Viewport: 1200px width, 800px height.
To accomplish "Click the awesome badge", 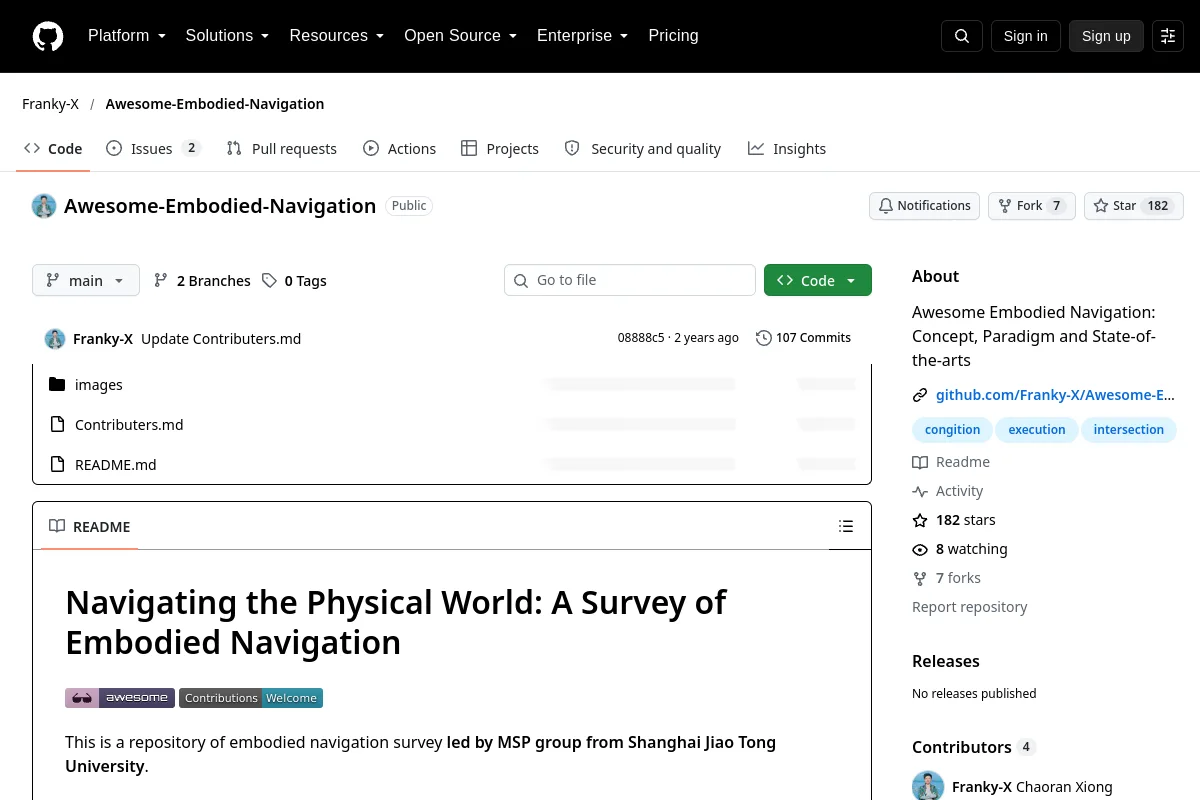I will (x=120, y=698).
